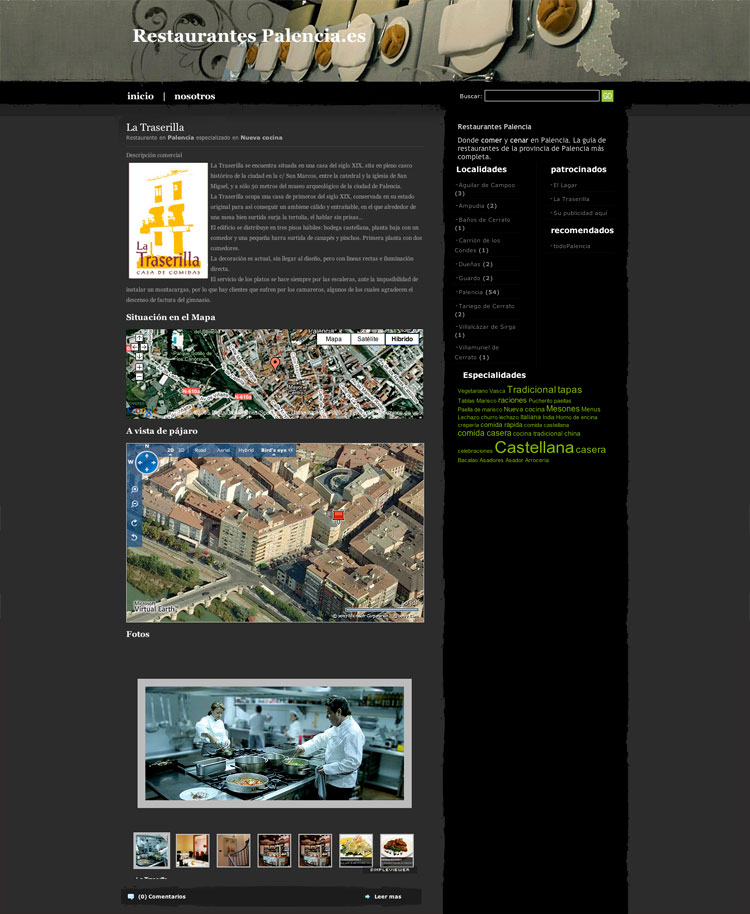Zoom out on the Virtual Earth view
Image resolution: width=750 pixels, height=914 pixels.
pos(135,504)
